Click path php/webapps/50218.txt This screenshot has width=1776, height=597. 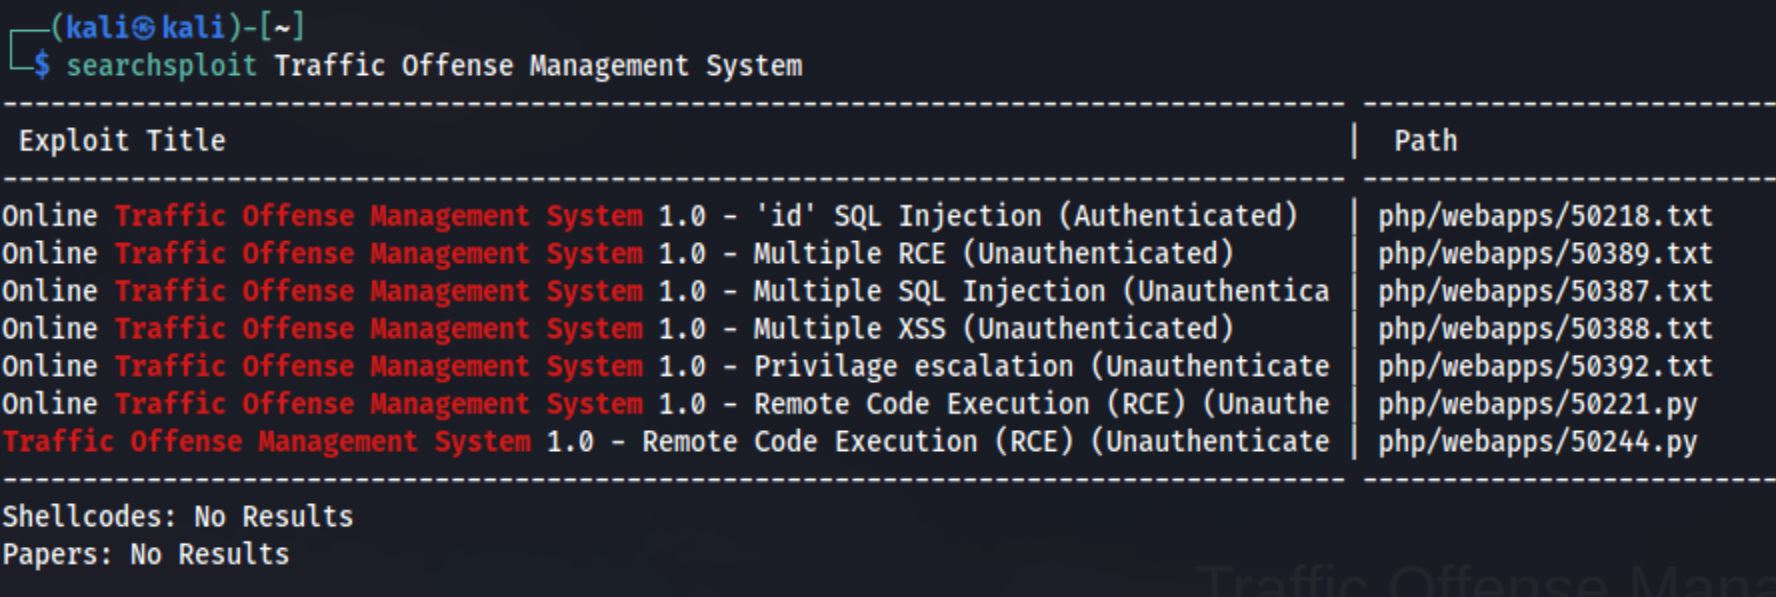pyautogui.click(x=1544, y=216)
